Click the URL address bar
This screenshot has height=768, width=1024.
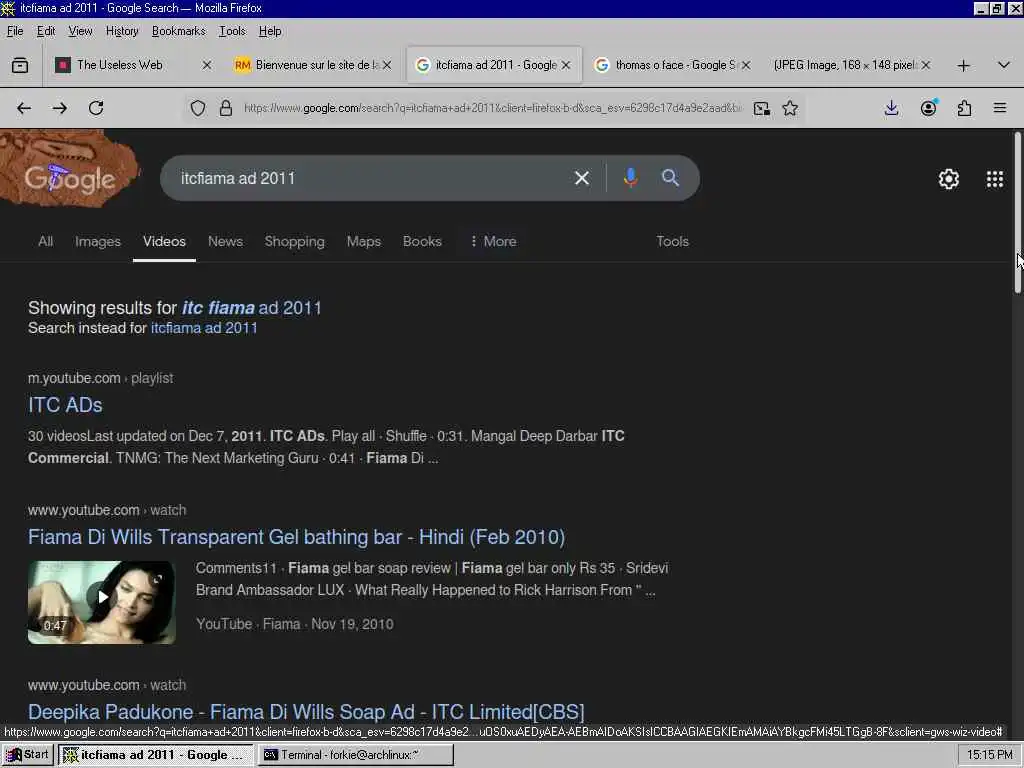point(493,108)
